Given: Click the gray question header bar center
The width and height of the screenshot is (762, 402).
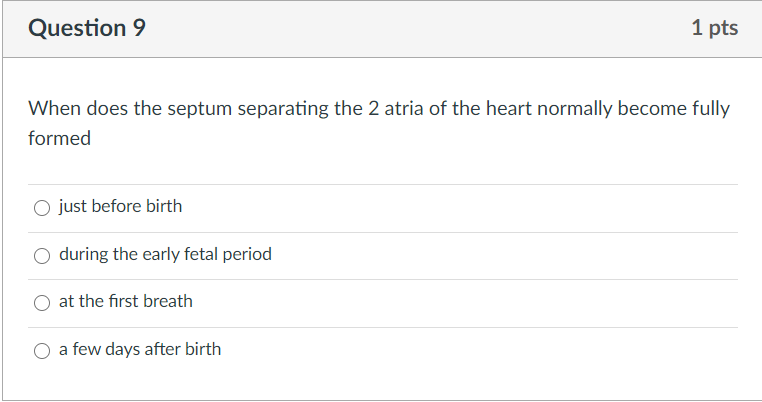Looking at the screenshot, I should [x=381, y=29].
